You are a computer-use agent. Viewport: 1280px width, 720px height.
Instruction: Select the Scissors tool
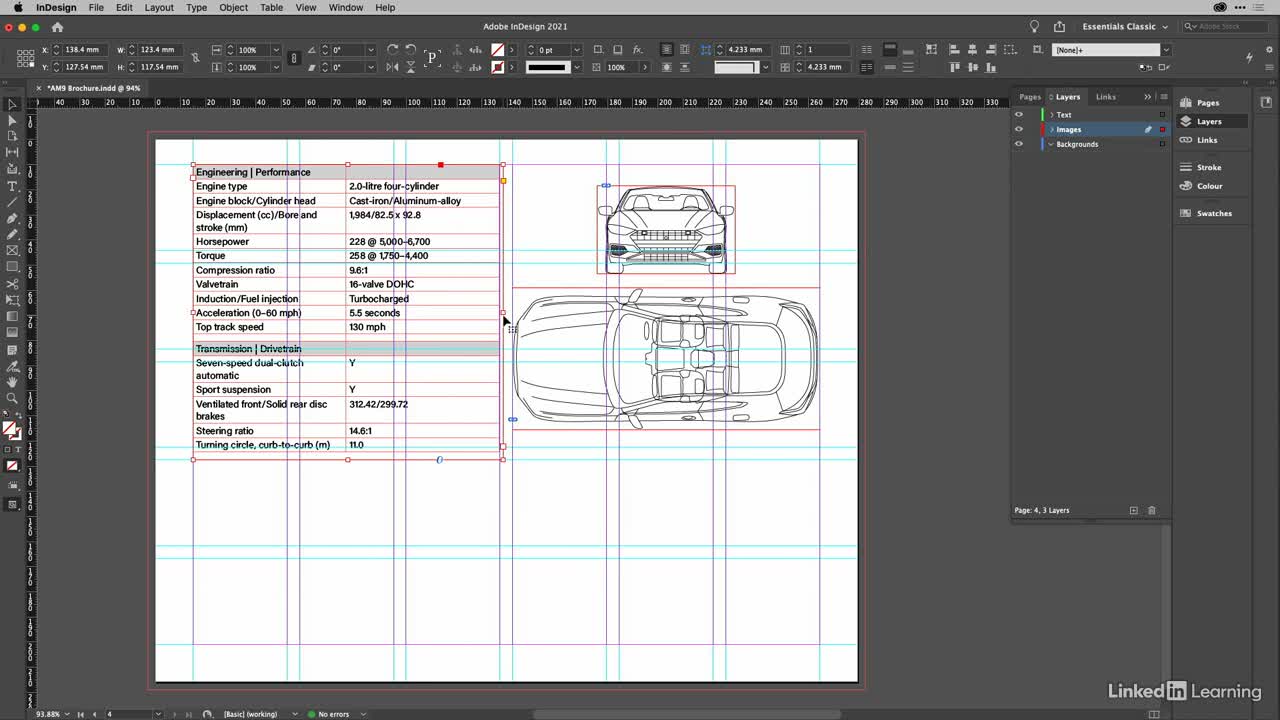[x=12, y=284]
